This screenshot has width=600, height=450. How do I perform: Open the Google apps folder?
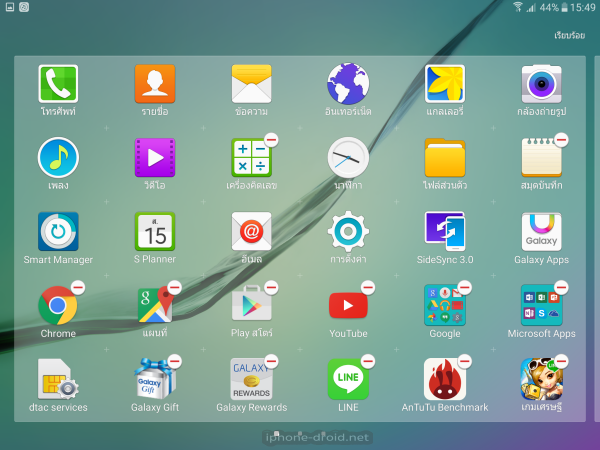coord(445,305)
